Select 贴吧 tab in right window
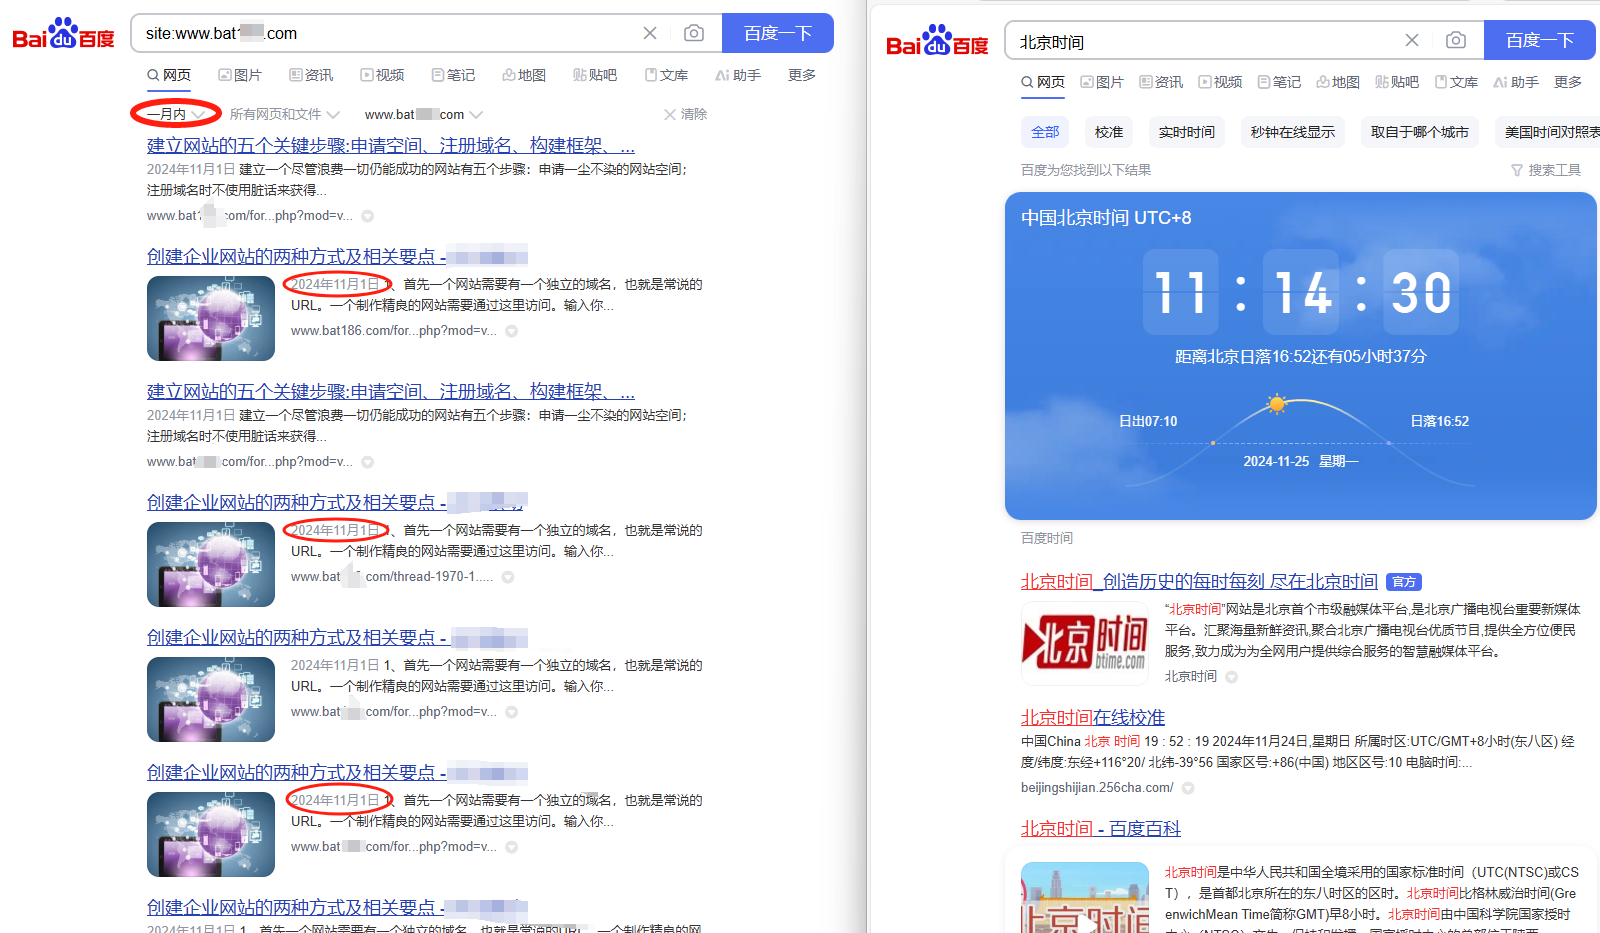 coord(1397,82)
